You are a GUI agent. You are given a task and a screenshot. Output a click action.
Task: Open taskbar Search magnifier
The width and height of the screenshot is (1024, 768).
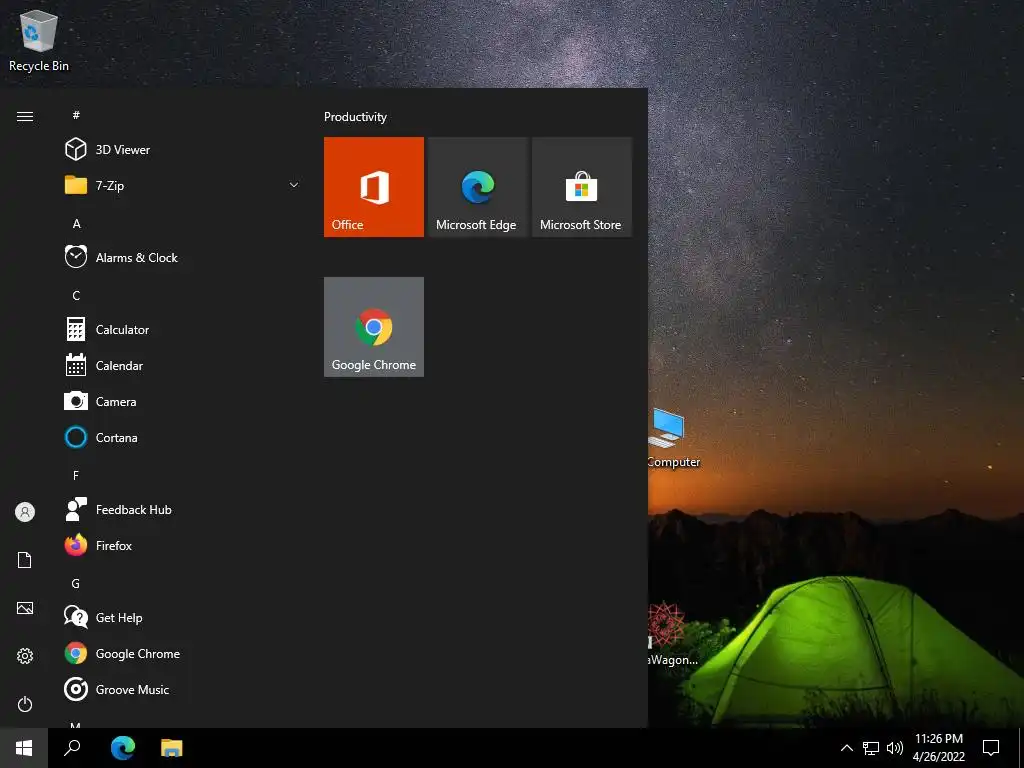72,748
